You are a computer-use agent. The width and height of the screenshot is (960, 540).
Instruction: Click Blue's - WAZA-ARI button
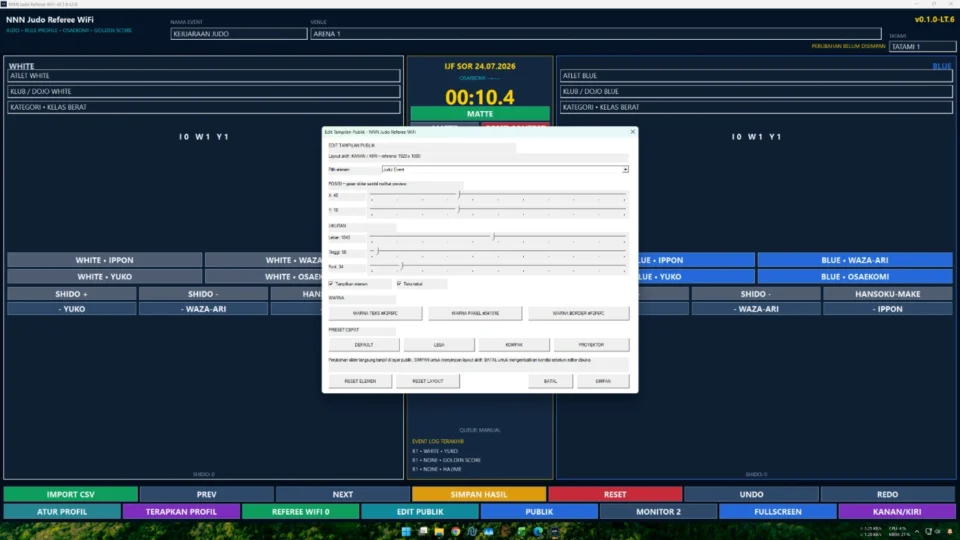pos(756,309)
